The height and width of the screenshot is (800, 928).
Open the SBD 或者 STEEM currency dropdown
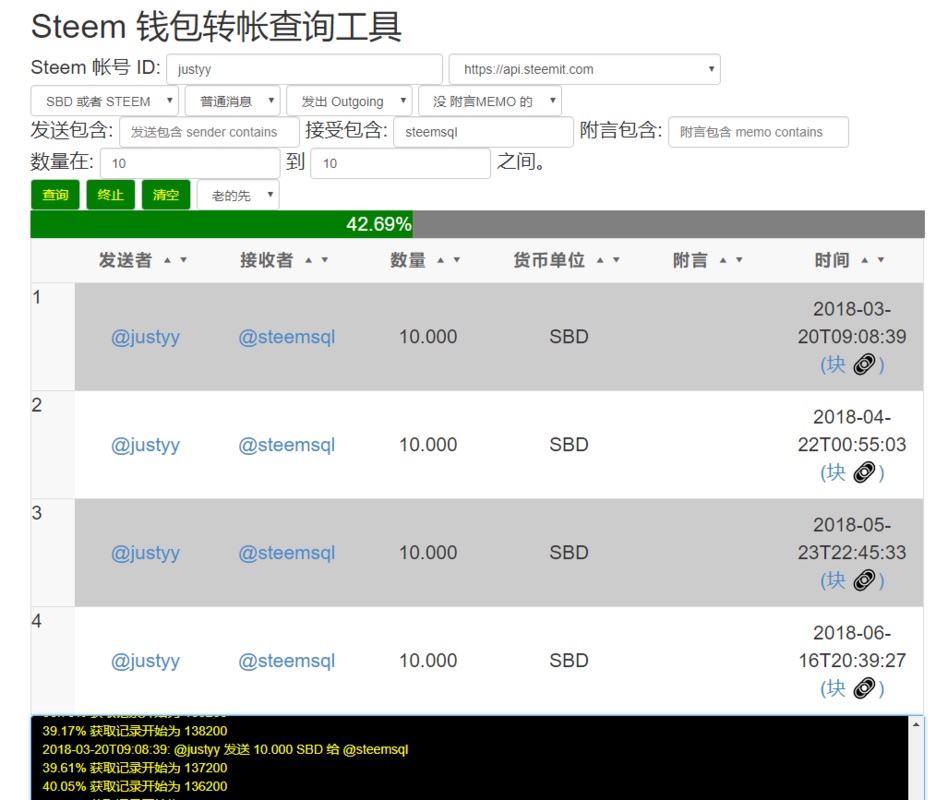104,101
